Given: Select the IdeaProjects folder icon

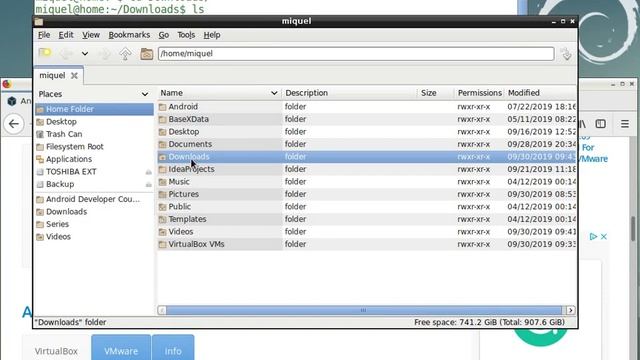Looking at the screenshot, I should 162,169.
